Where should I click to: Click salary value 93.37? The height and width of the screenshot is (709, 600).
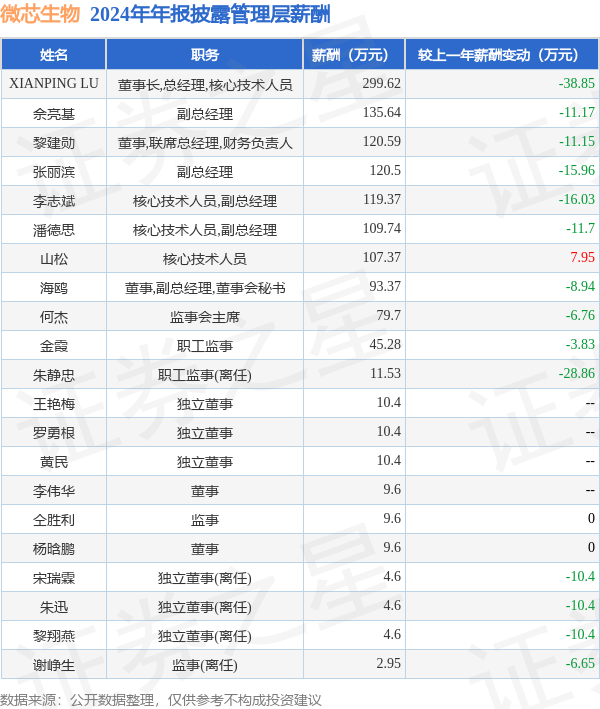coord(385,286)
